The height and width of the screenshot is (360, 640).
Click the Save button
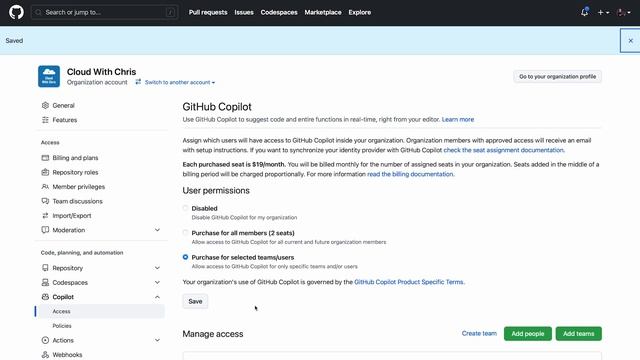pyautogui.click(x=195, y=301)
